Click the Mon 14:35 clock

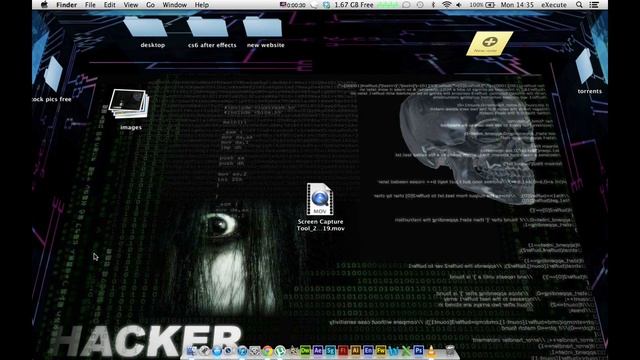[517, 5]
